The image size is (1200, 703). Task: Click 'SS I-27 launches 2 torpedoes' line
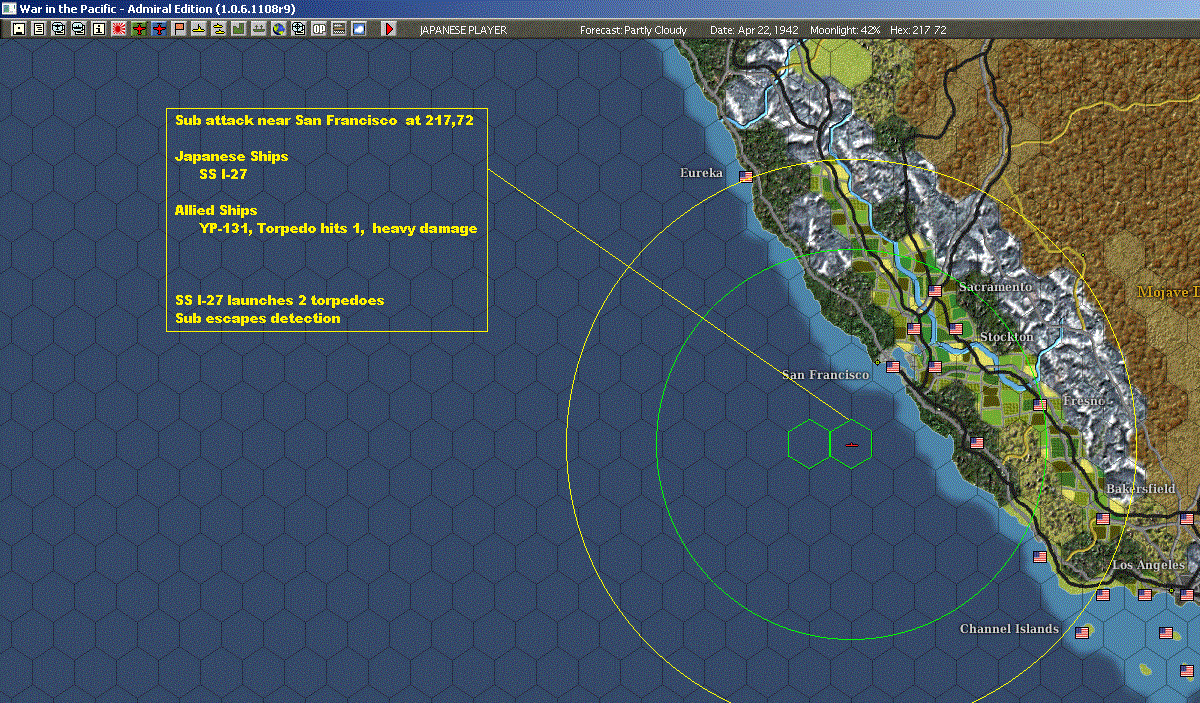point(279,300)
